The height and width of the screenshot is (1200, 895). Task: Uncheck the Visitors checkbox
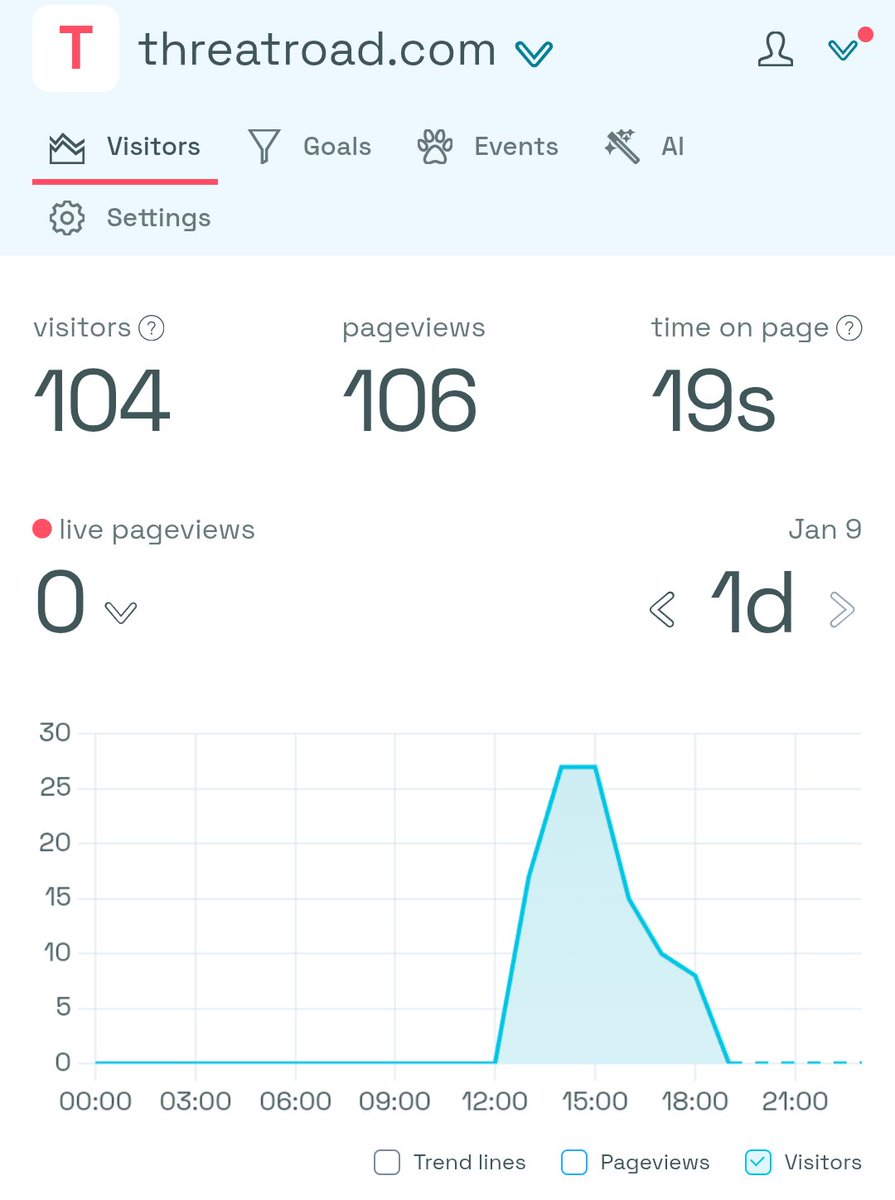tap(758, 1162)
